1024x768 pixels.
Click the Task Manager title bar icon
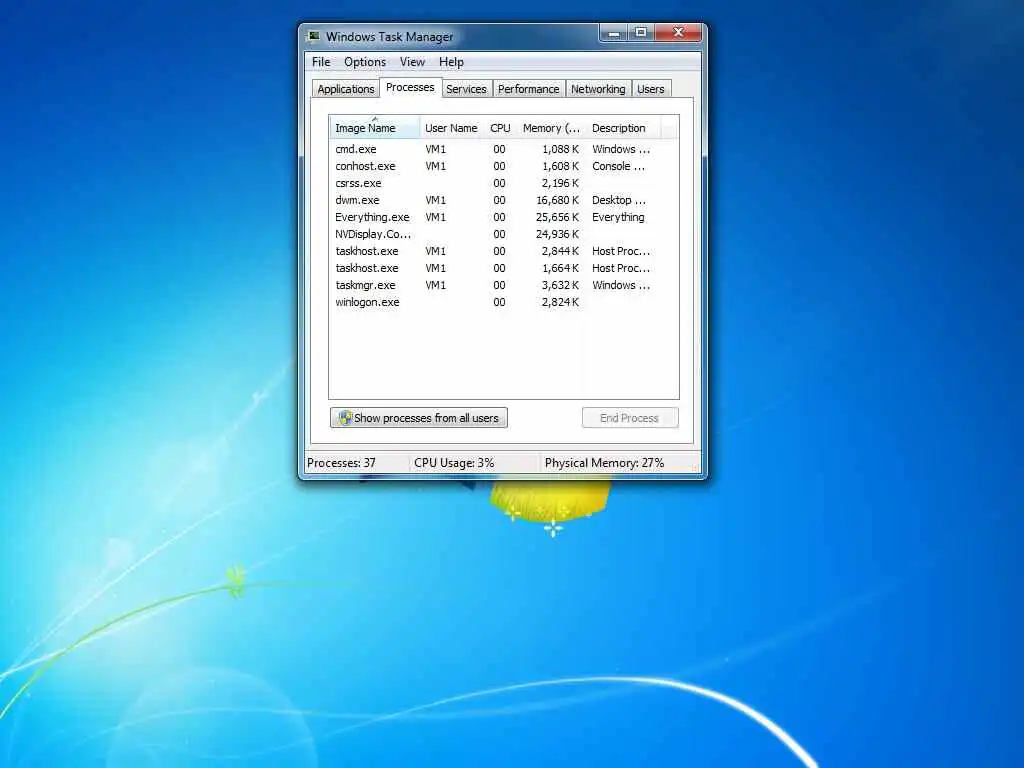click(x=314, y=36)
